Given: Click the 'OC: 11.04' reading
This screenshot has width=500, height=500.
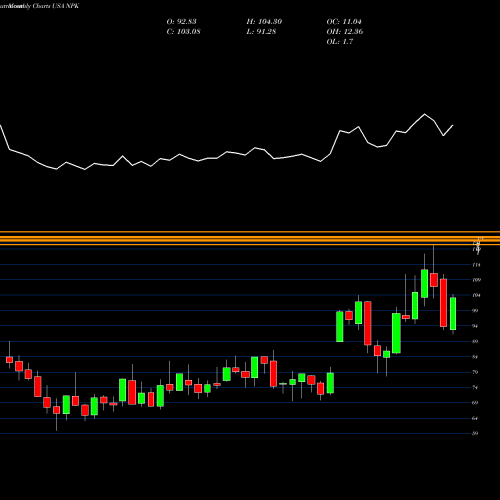Looking at the screenshot, I should 344,22.
